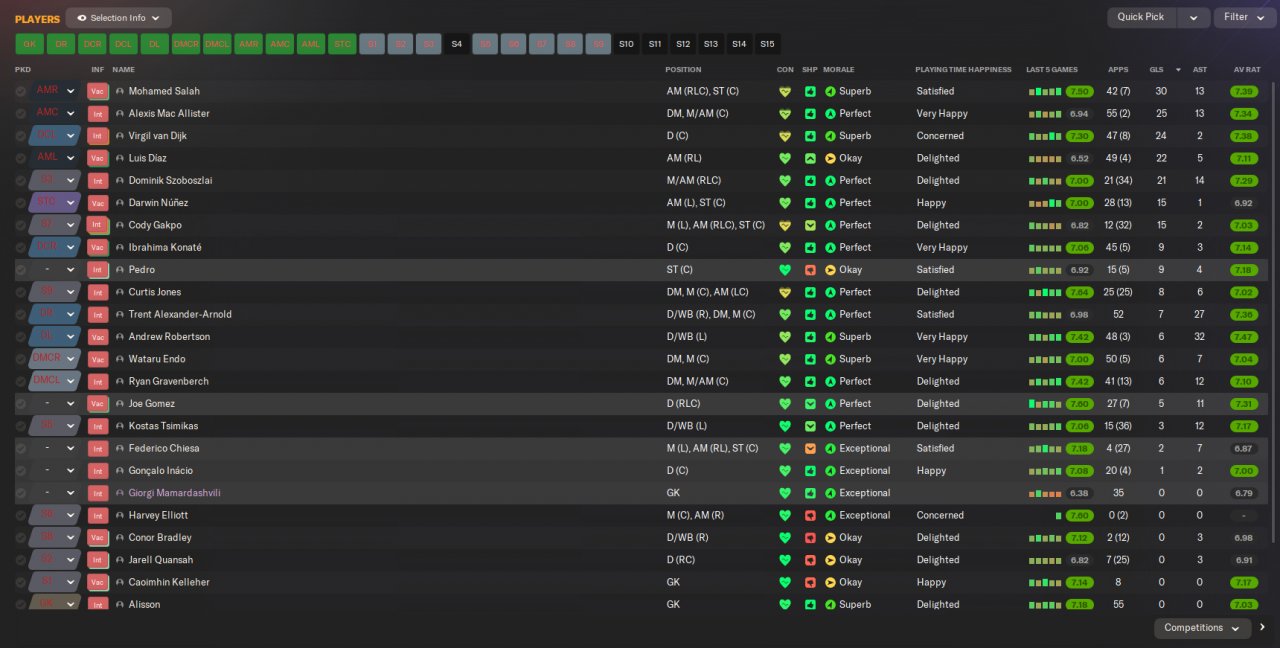This screenshot has width=1280, height=648.
Task: Click Salah's last 5 games form bars
Action: coord(1045,91)
